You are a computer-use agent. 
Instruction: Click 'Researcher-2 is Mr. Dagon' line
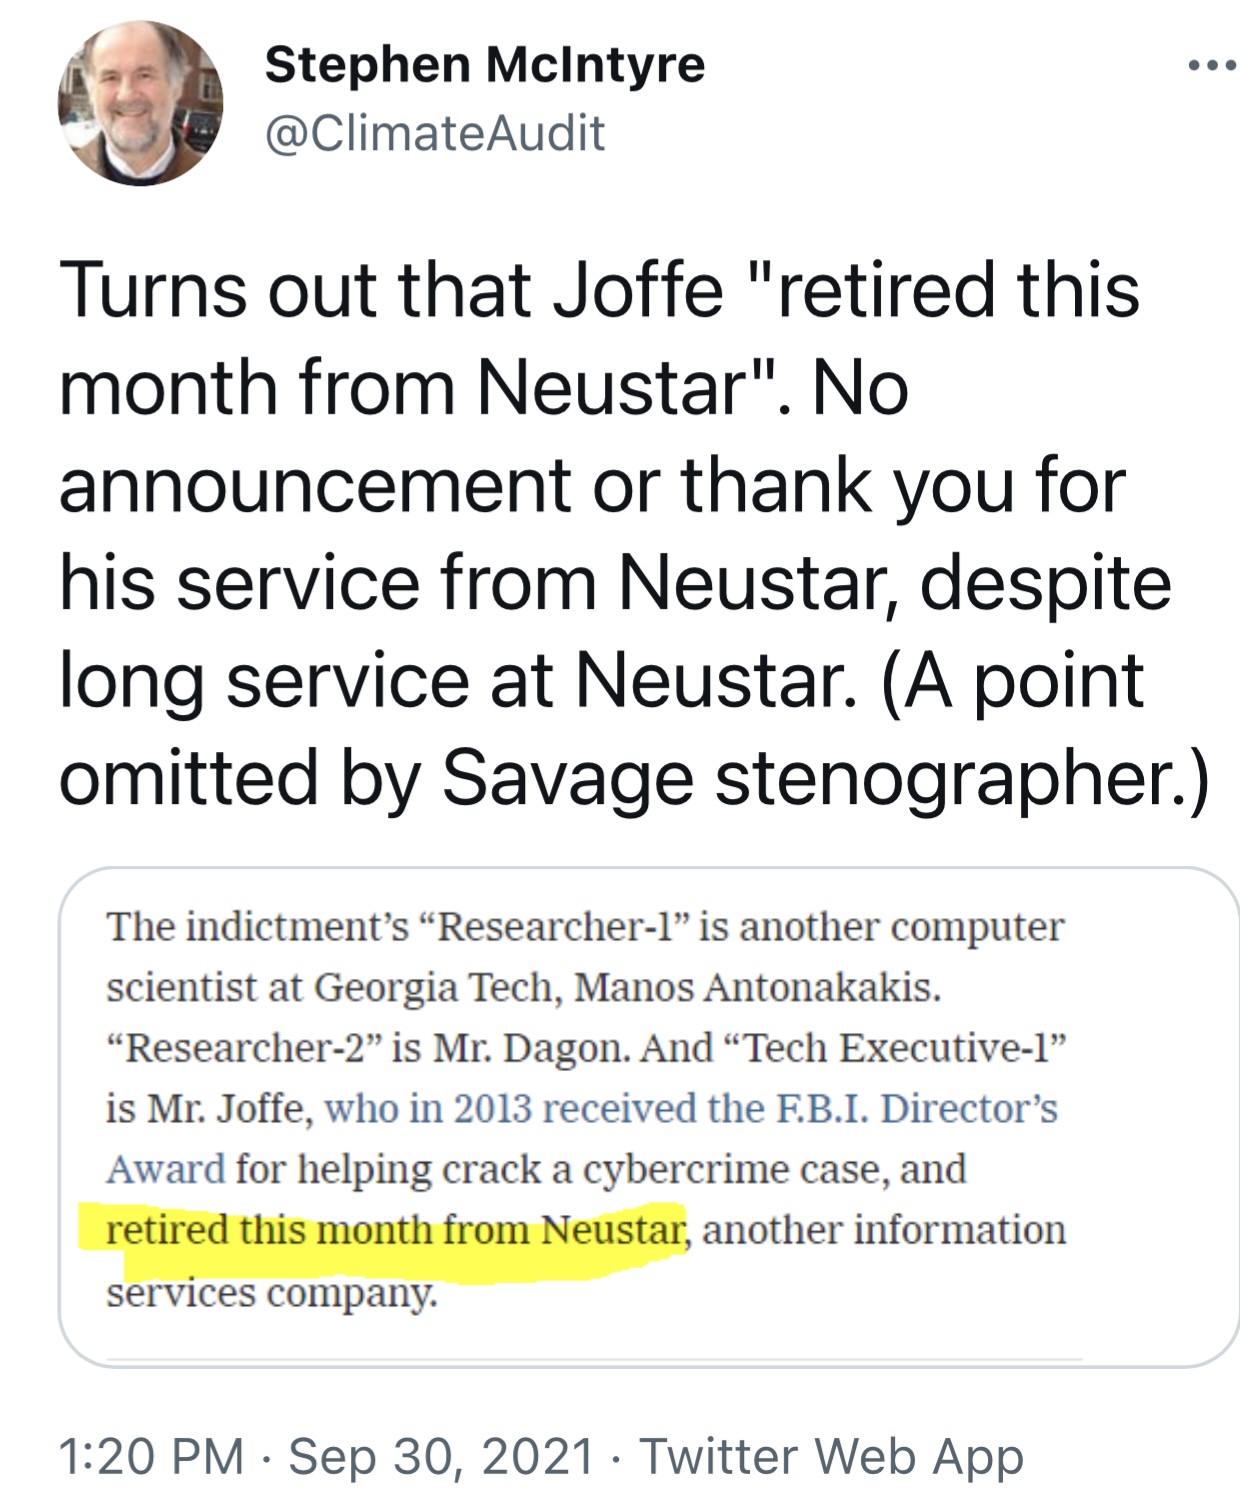click(365, 1048)
